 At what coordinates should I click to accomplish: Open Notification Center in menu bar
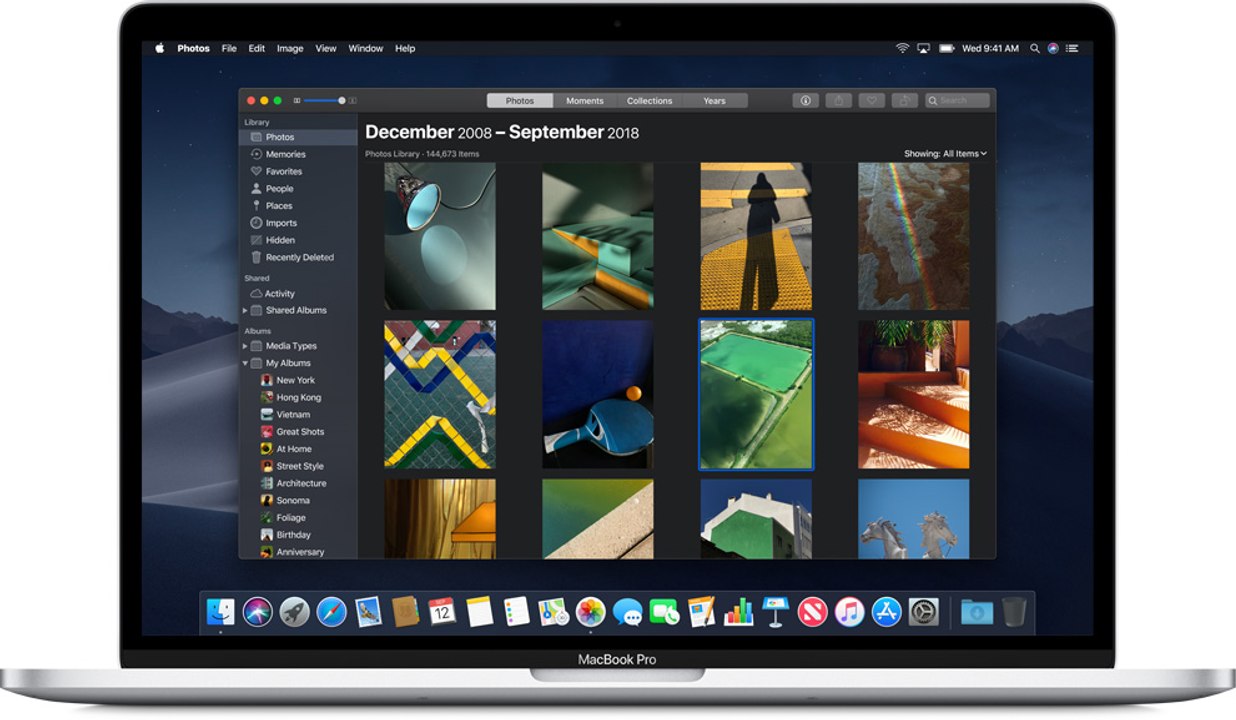tap(1073, 48)
